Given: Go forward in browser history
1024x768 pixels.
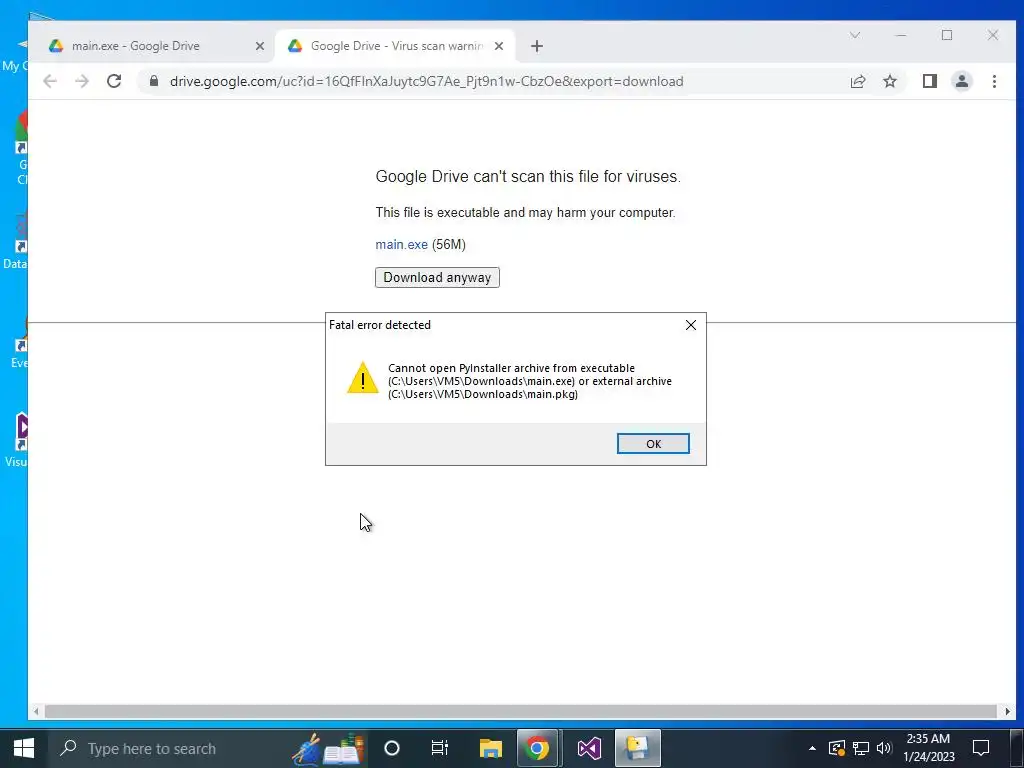Looking at the screenshot, I should click(x=82, y=81).
